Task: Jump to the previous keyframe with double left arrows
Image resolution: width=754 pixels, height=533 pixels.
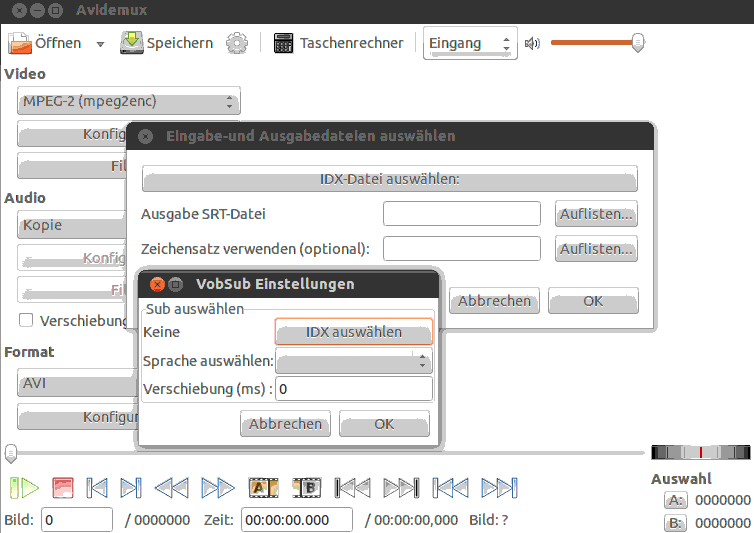Action: click(x=172, y=488)
